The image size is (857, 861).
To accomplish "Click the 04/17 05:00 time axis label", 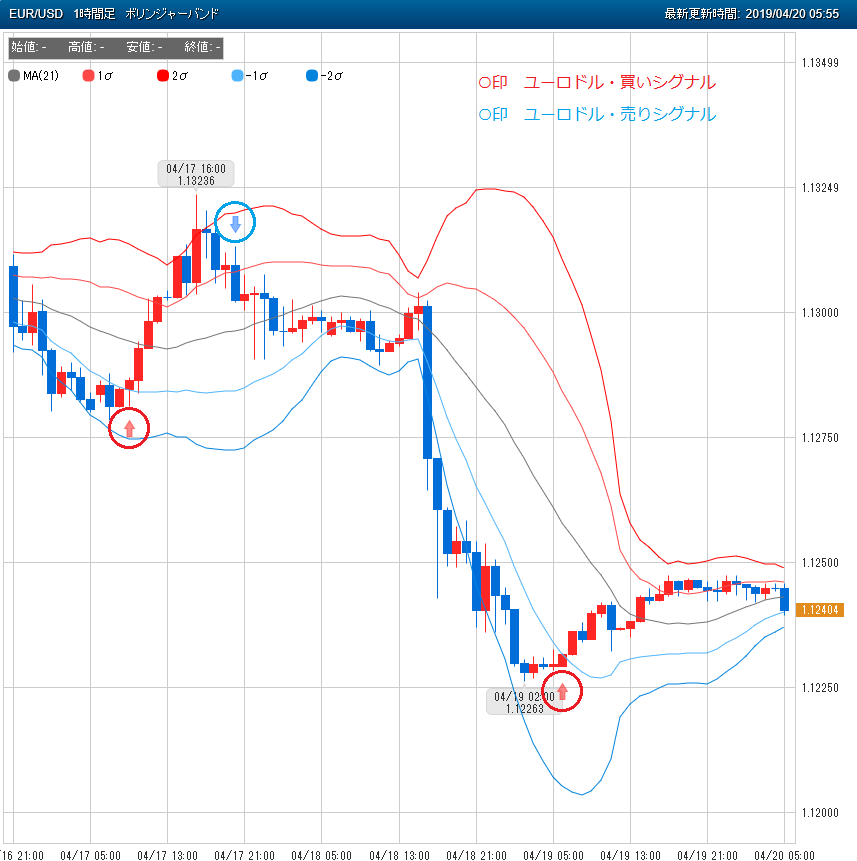I will pos(90,855).
